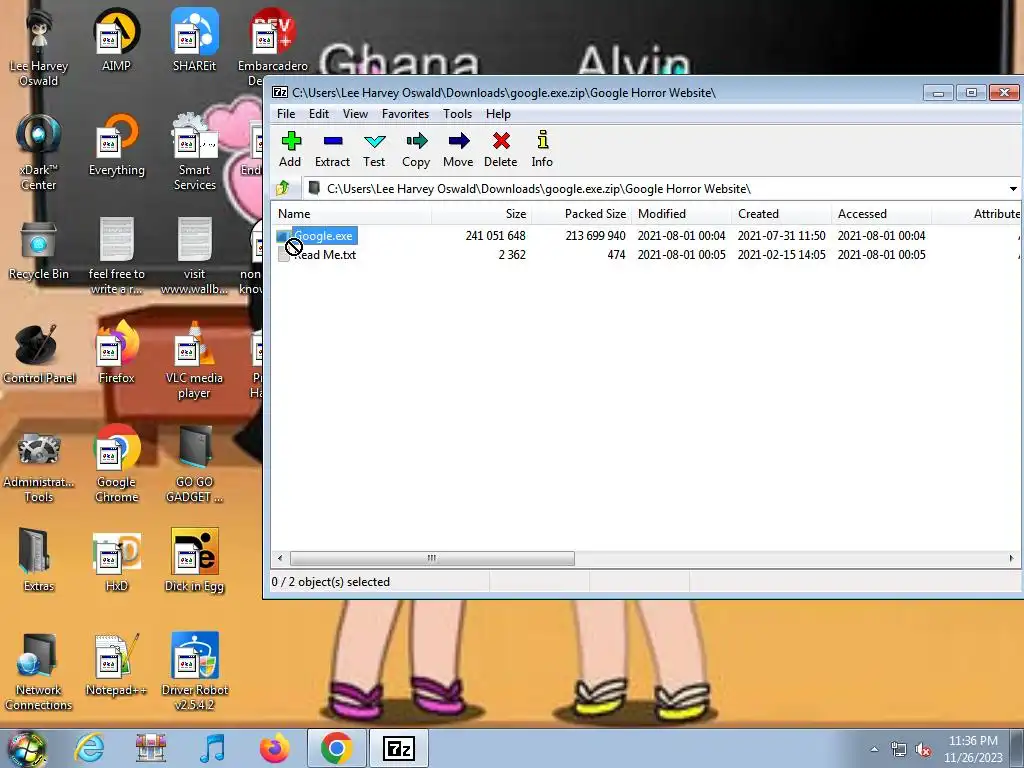This screenshot has width=1024, height=768.
Task: Select the xDark Center desktop icon
Action: [39, 152]
